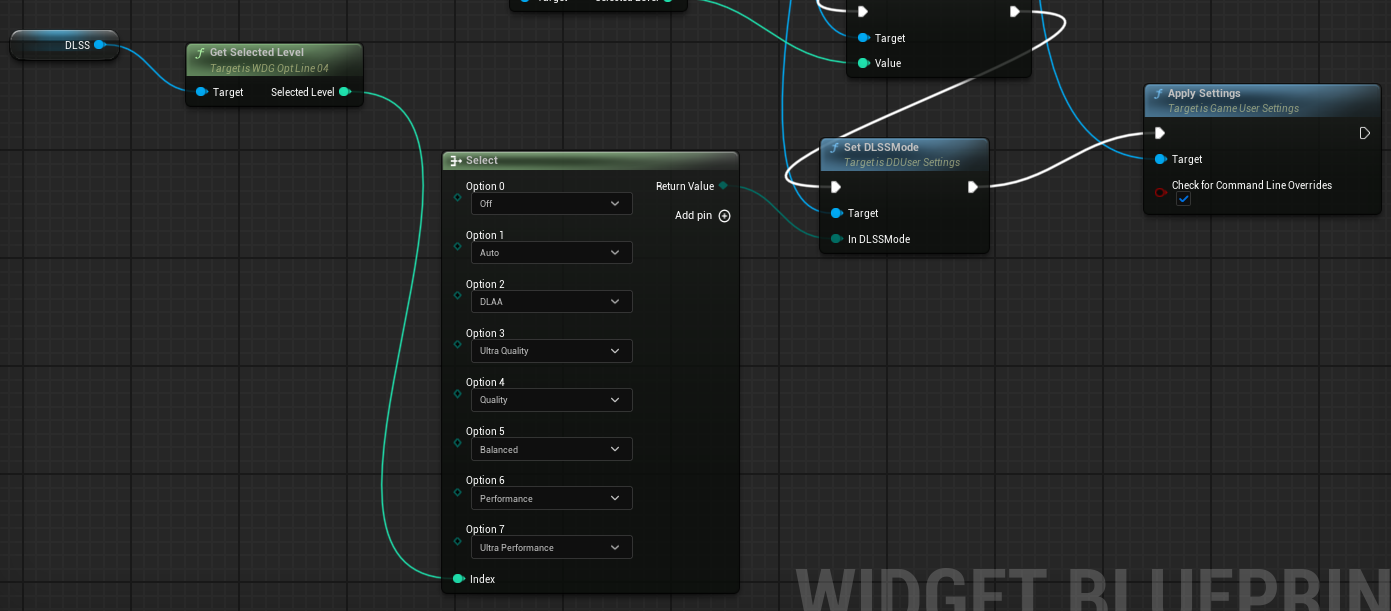Click the function icon on the Get Selected Level header
The height and width of the screenshot is (611, 1391).
coord(200,53)
